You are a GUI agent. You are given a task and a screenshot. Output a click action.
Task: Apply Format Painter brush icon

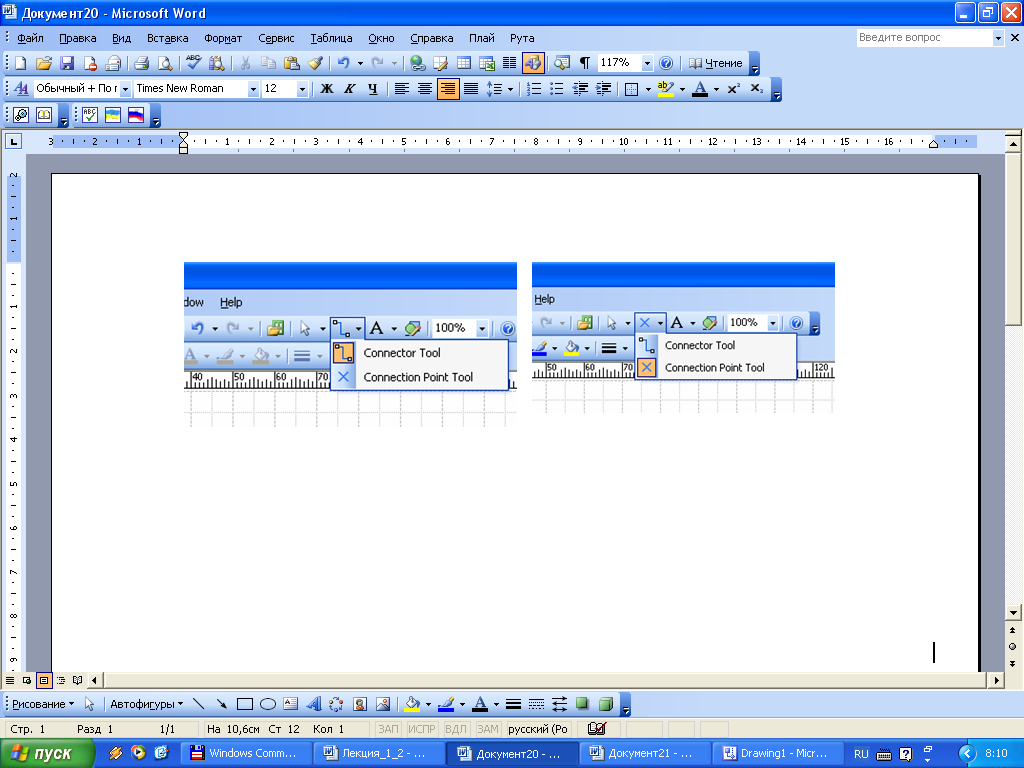pos(315,63)
